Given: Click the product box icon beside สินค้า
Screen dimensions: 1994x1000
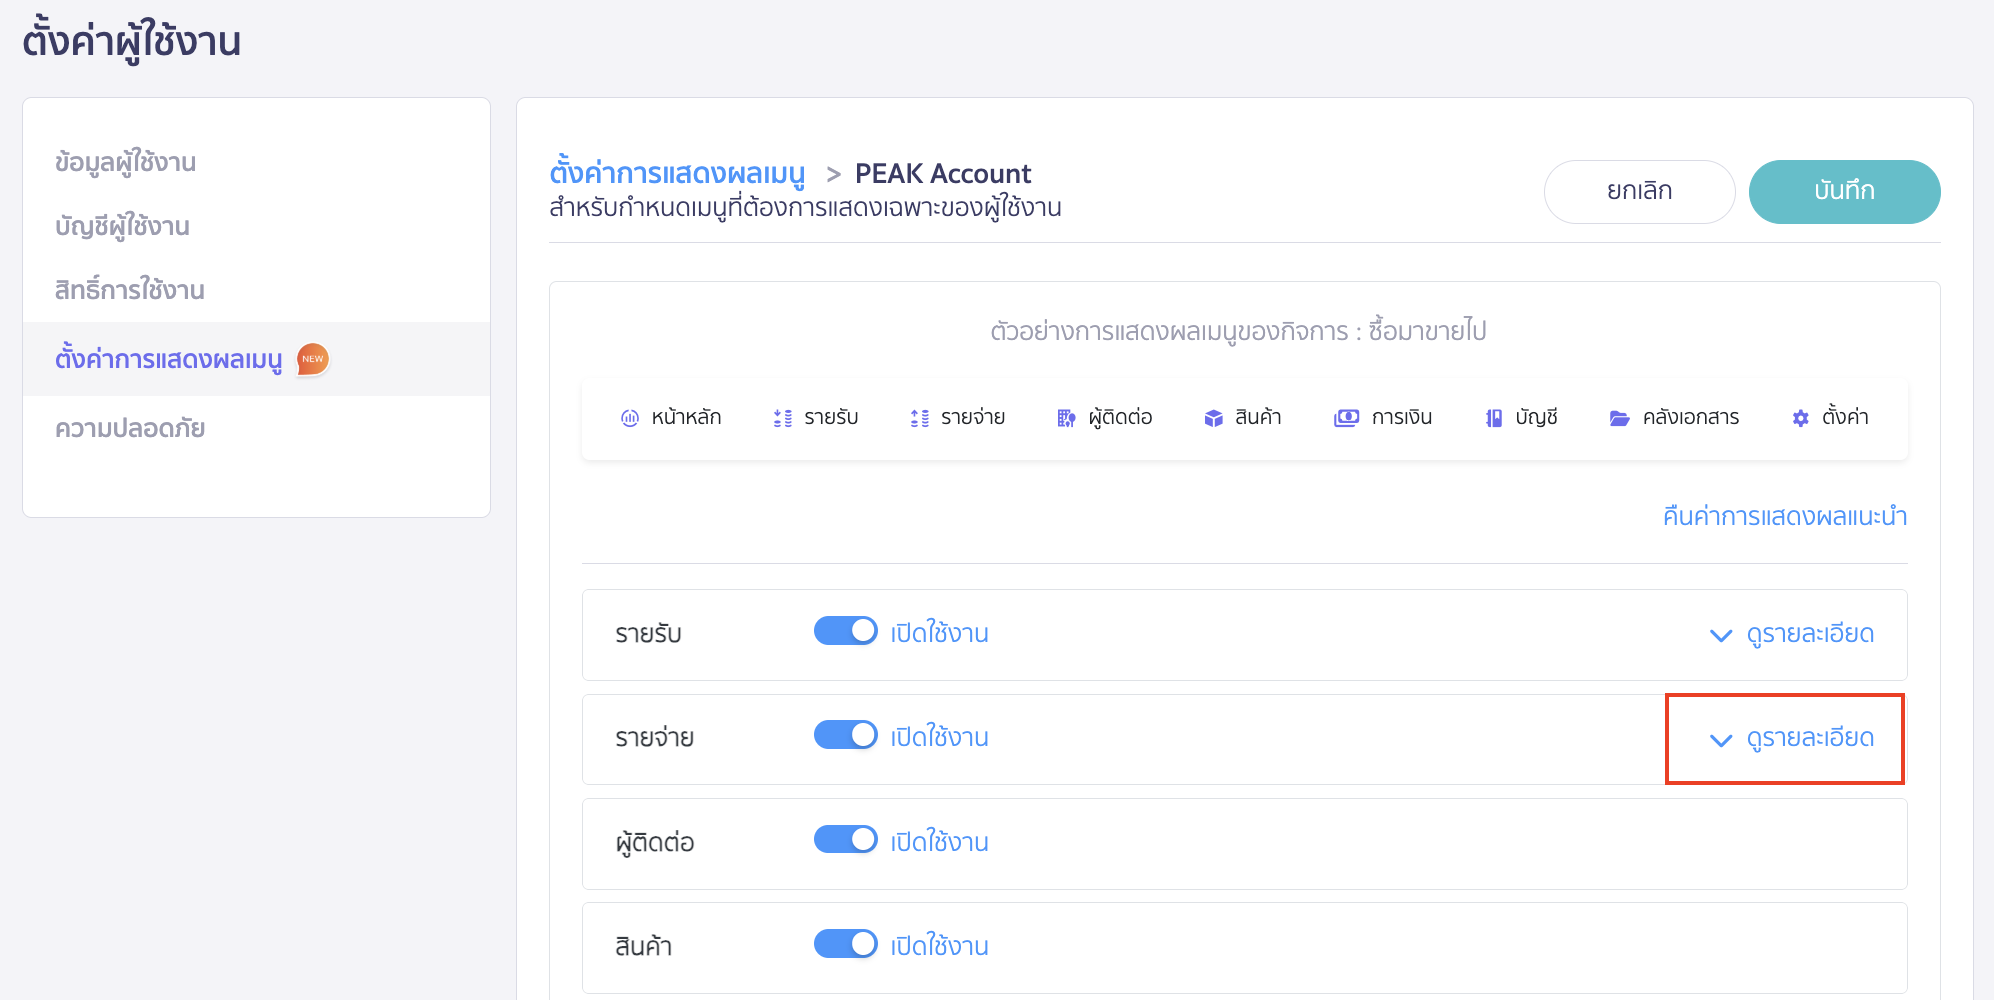Looking at the screenshot, I should [x=1213, y=418].
